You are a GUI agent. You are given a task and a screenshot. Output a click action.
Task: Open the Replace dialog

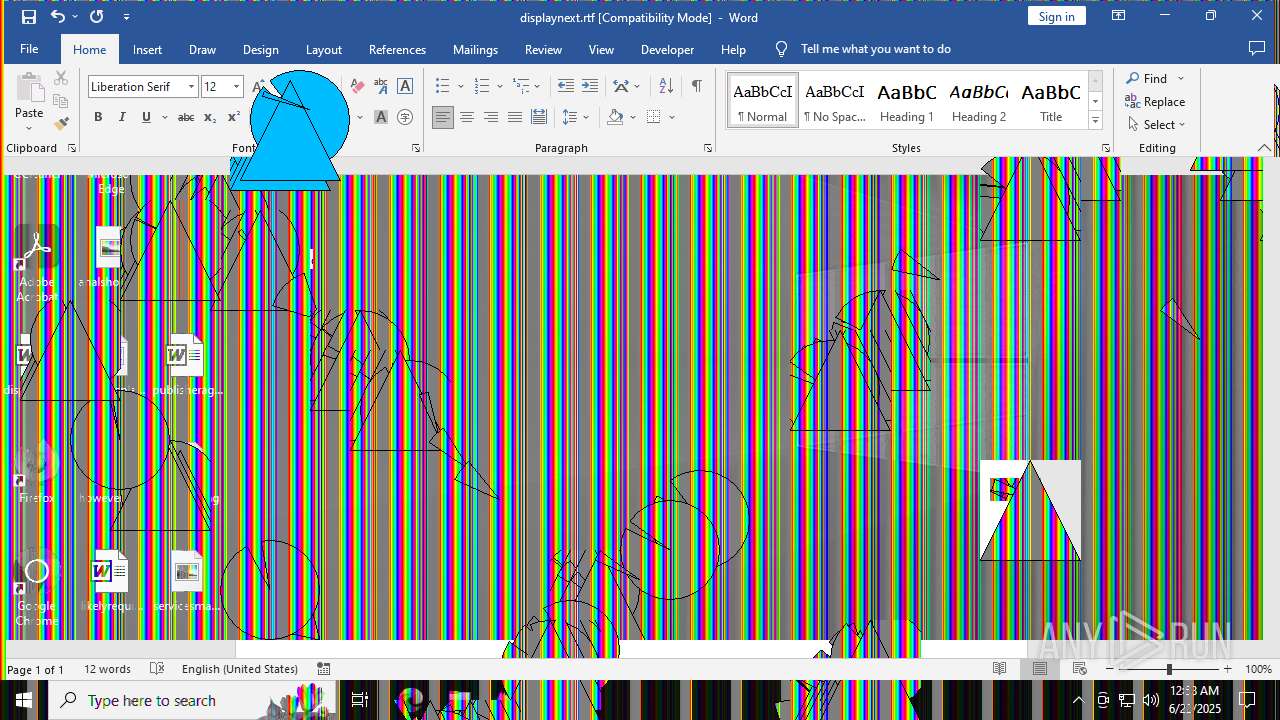tap(1155, 101)
